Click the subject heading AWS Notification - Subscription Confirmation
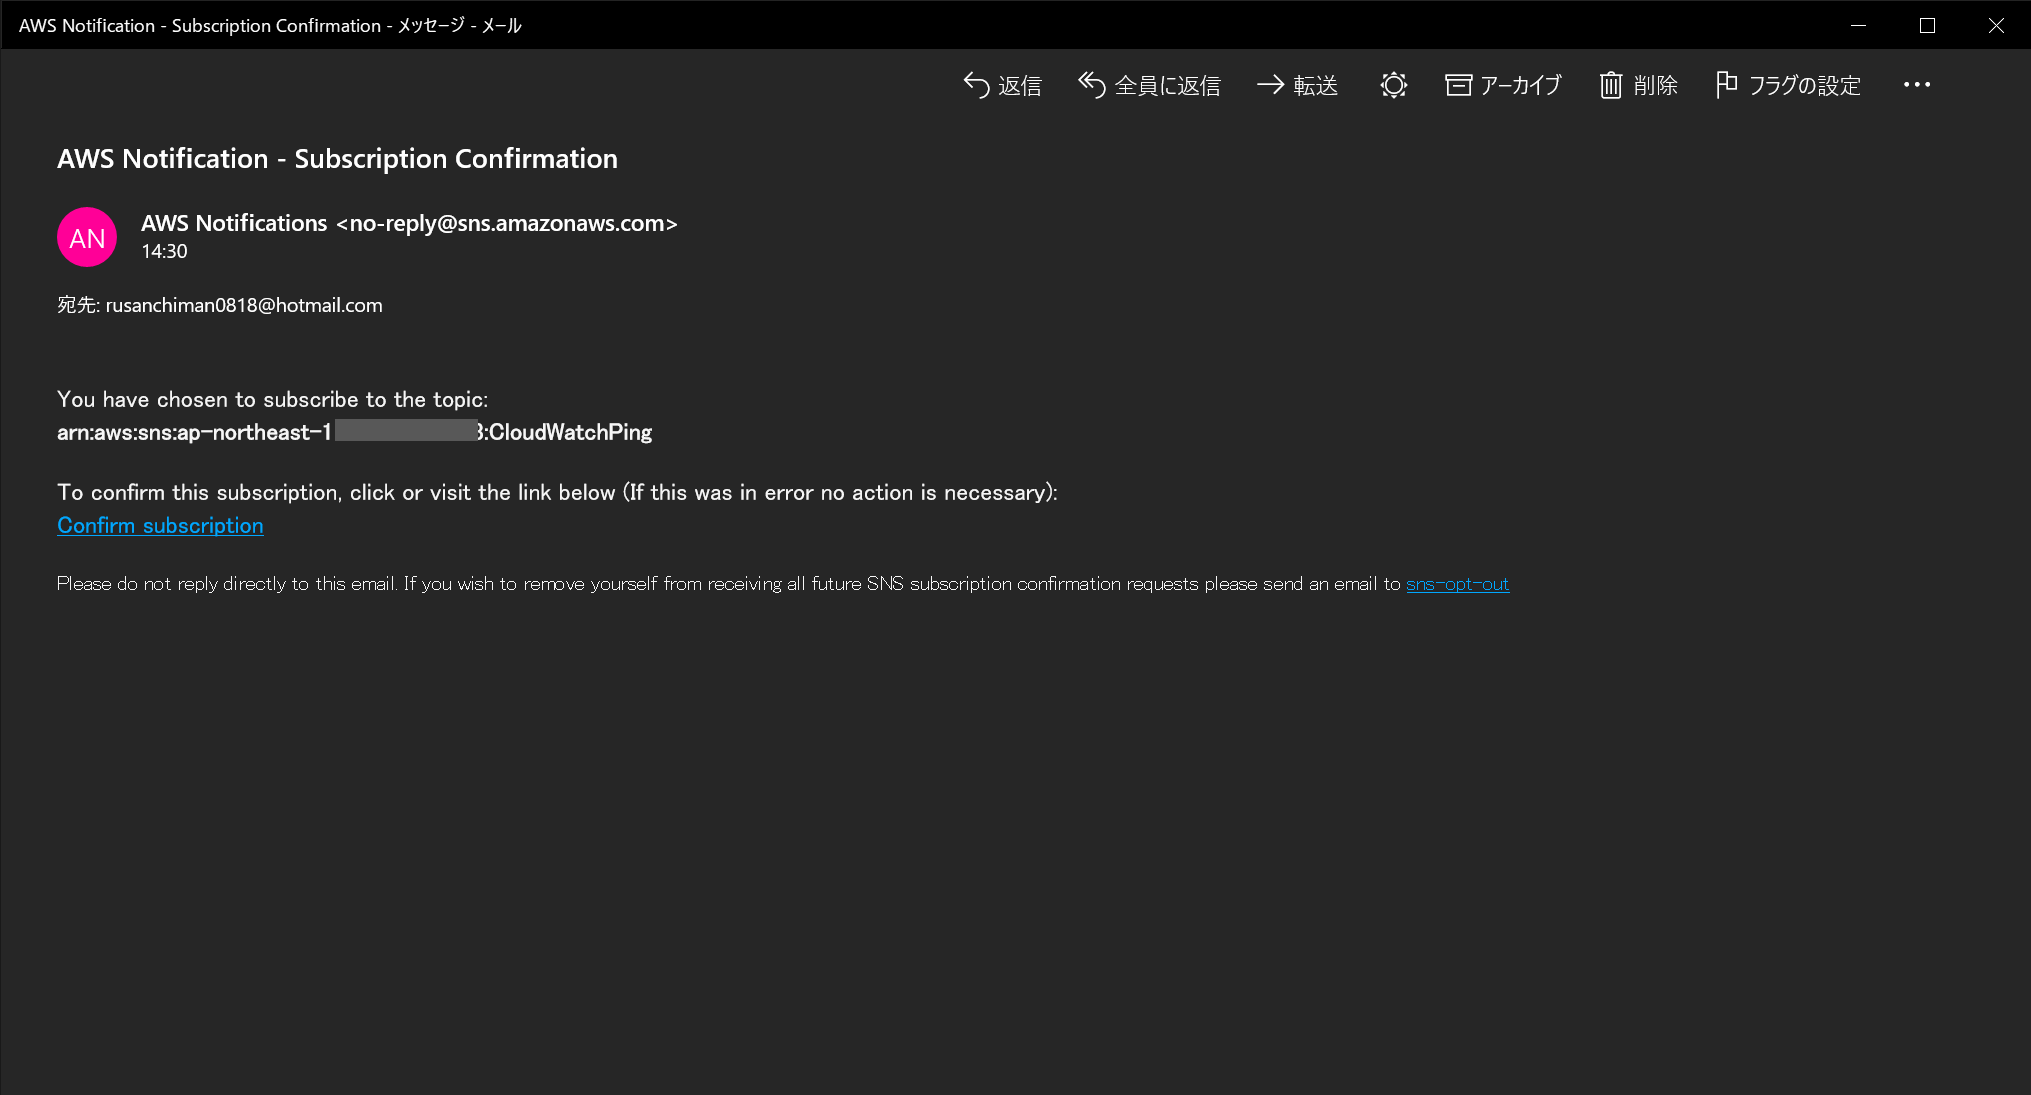This screenshot has height=1095, width=2031. (x=337, y=158)
